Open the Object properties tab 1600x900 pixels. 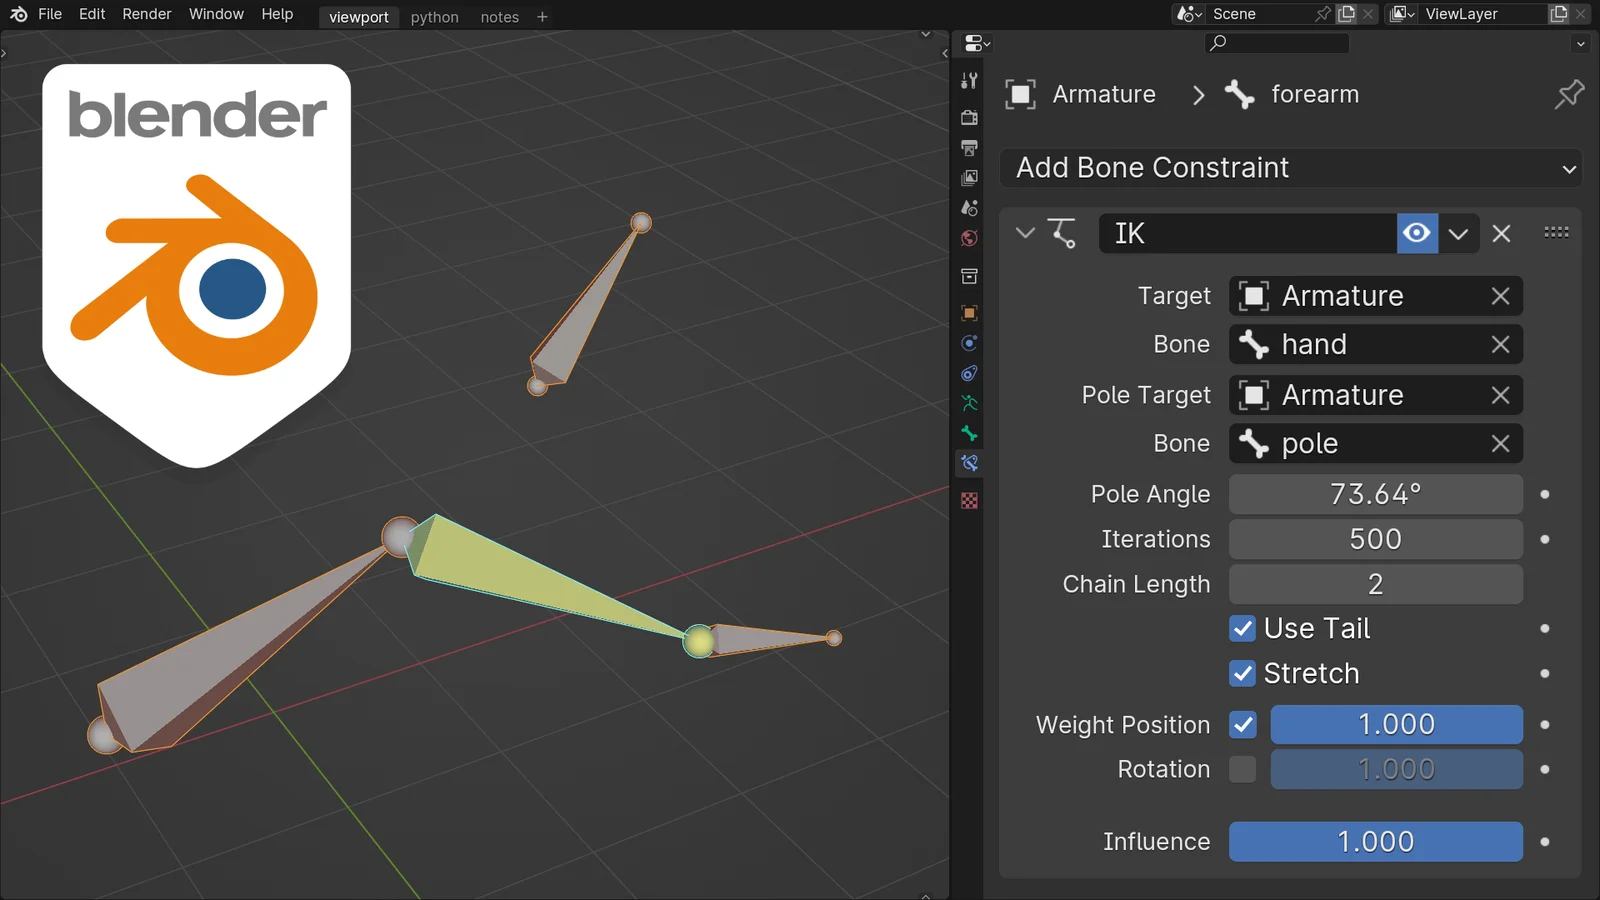[969, 313]
